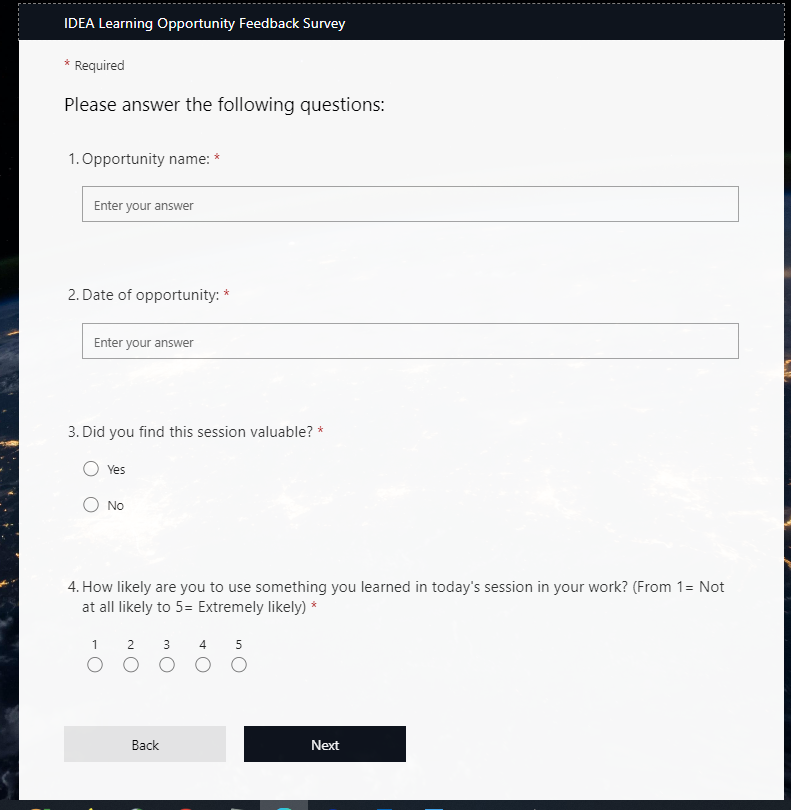This screenshot has height=810, width=791.
Task: Select Yes for session valuable question
Action: click(x=91, y=469)
